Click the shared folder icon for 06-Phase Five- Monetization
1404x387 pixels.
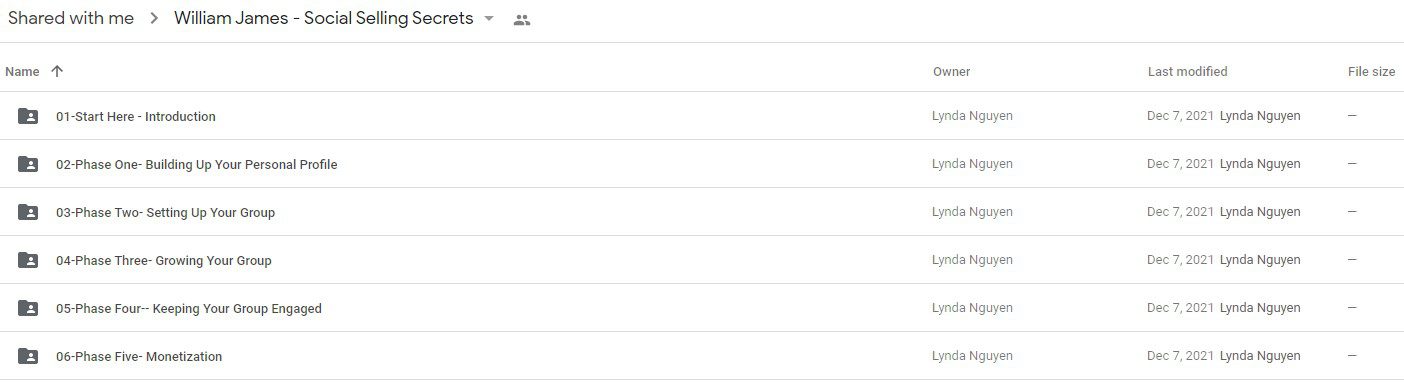coord(28,356)
